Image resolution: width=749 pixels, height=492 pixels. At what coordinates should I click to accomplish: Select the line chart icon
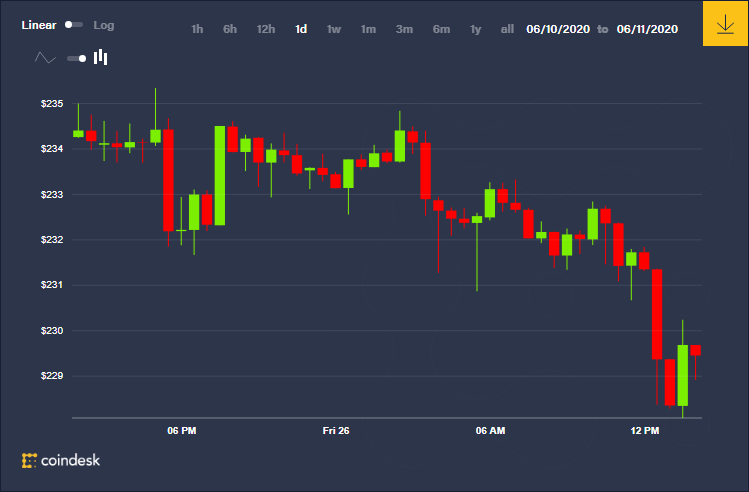point(45,58)
